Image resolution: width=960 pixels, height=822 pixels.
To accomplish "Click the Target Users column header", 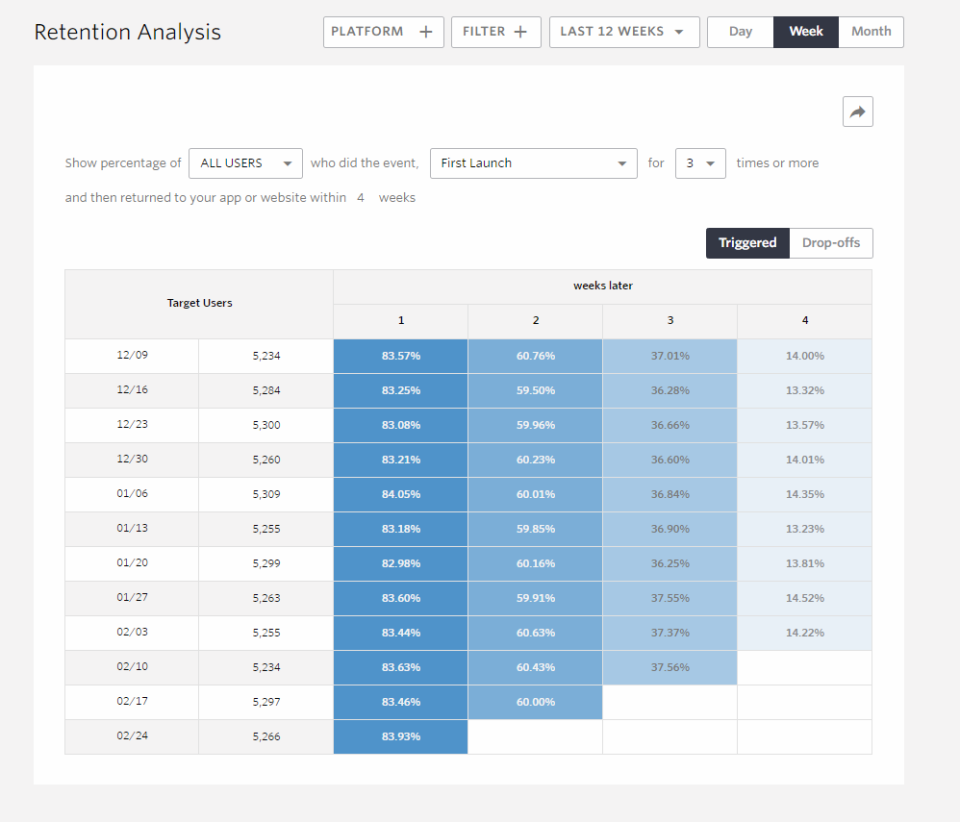I will point(199,304).
